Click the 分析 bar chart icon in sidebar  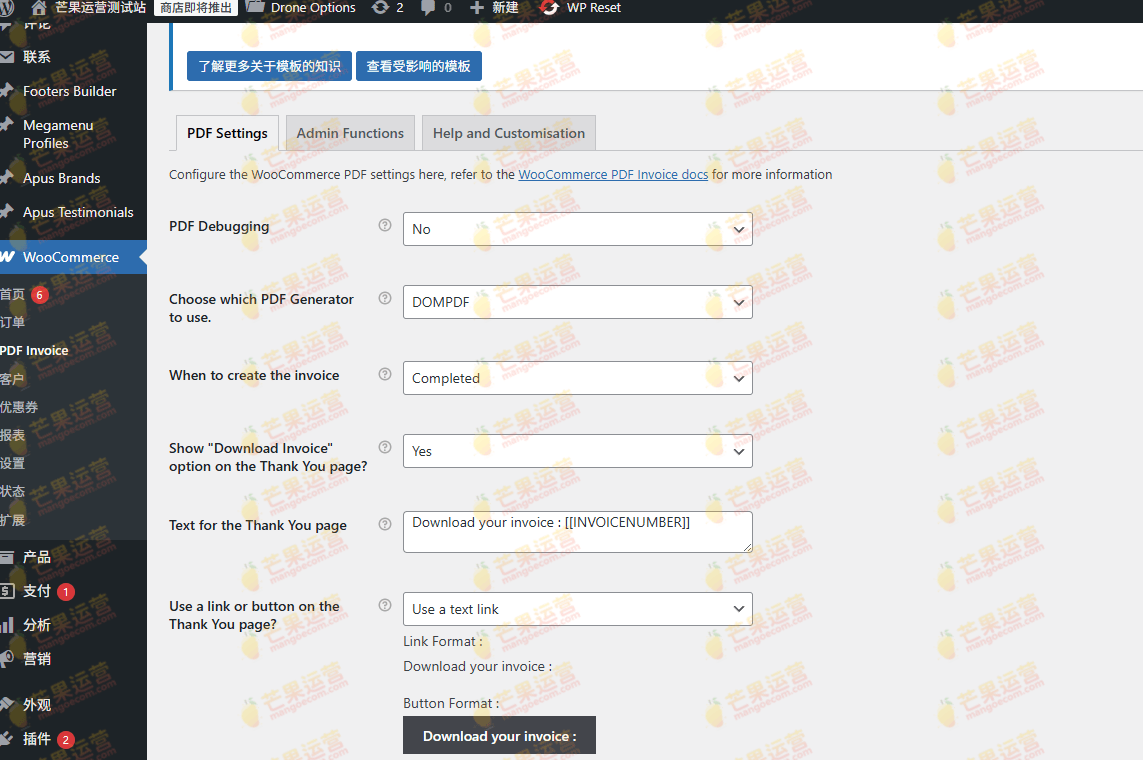[x=7, y=625]
